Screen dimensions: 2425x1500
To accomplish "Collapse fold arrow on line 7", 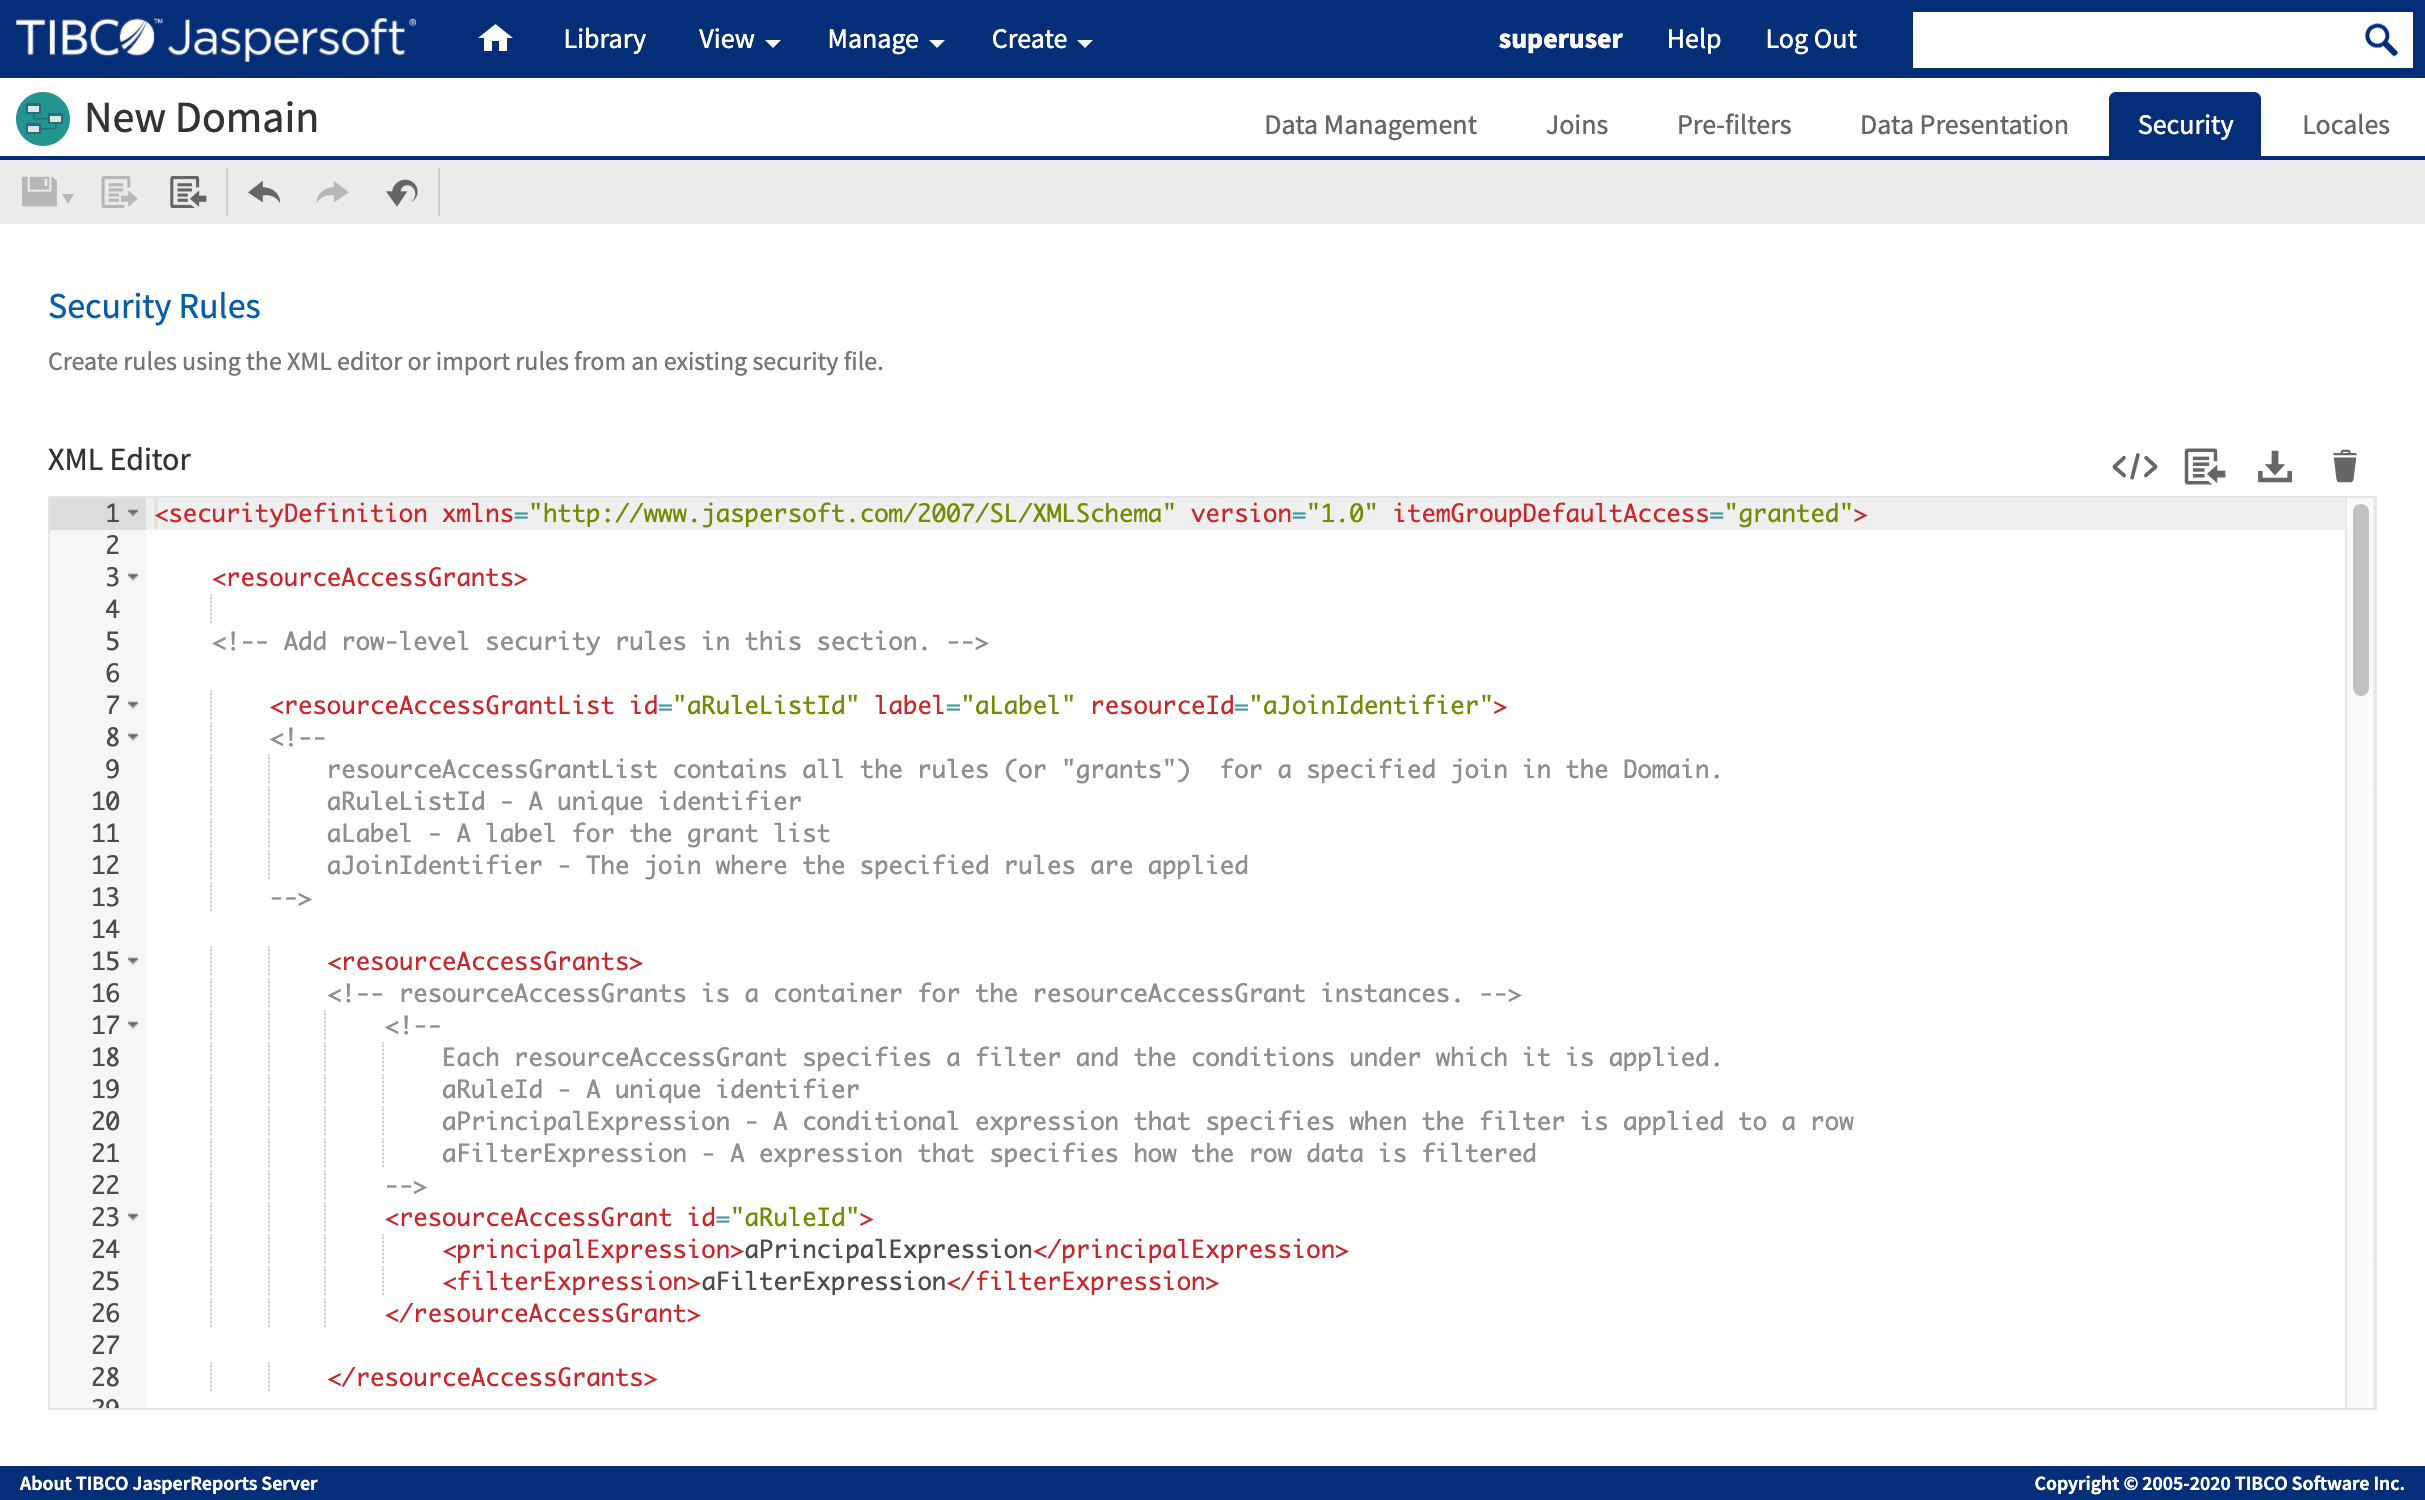I will click(133, 705).
